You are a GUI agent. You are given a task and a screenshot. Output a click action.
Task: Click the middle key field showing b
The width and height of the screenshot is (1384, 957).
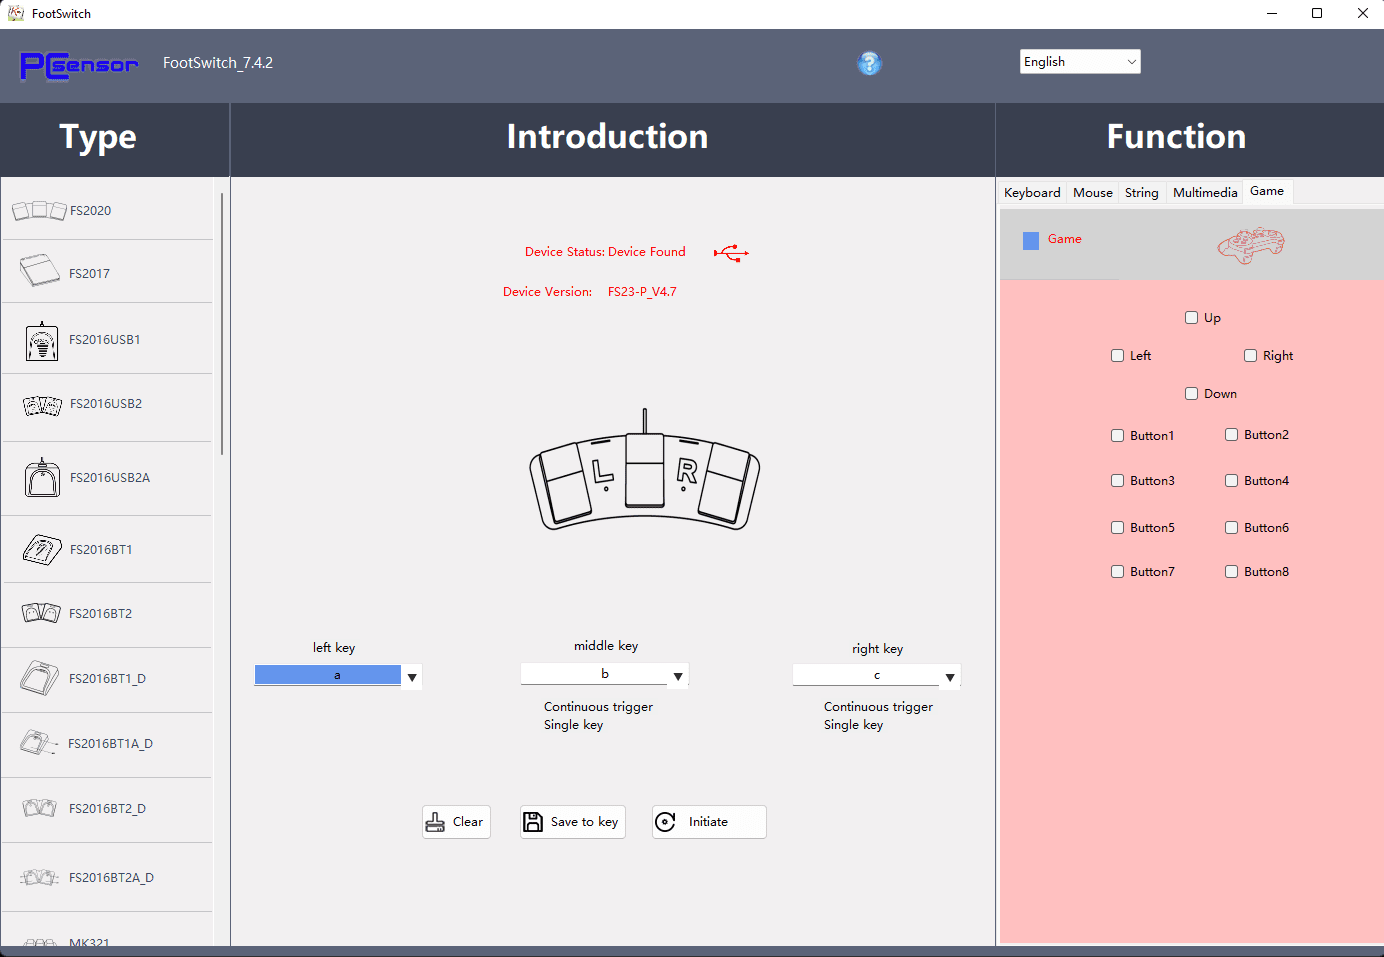pos(595,674)
